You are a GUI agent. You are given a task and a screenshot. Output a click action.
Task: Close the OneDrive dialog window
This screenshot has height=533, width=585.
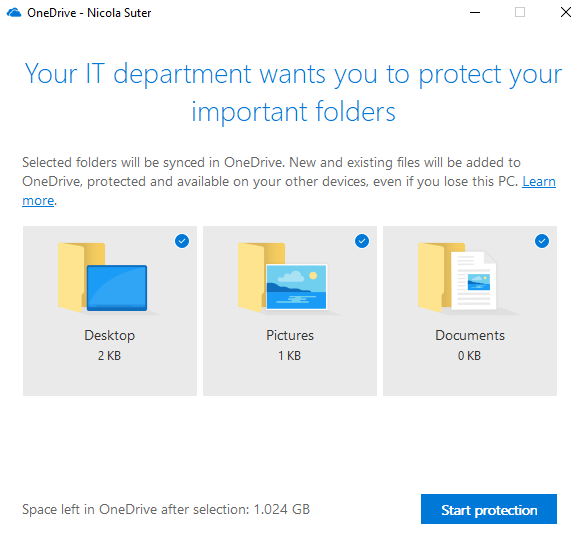pyautogui.click(x=566, y=12)
